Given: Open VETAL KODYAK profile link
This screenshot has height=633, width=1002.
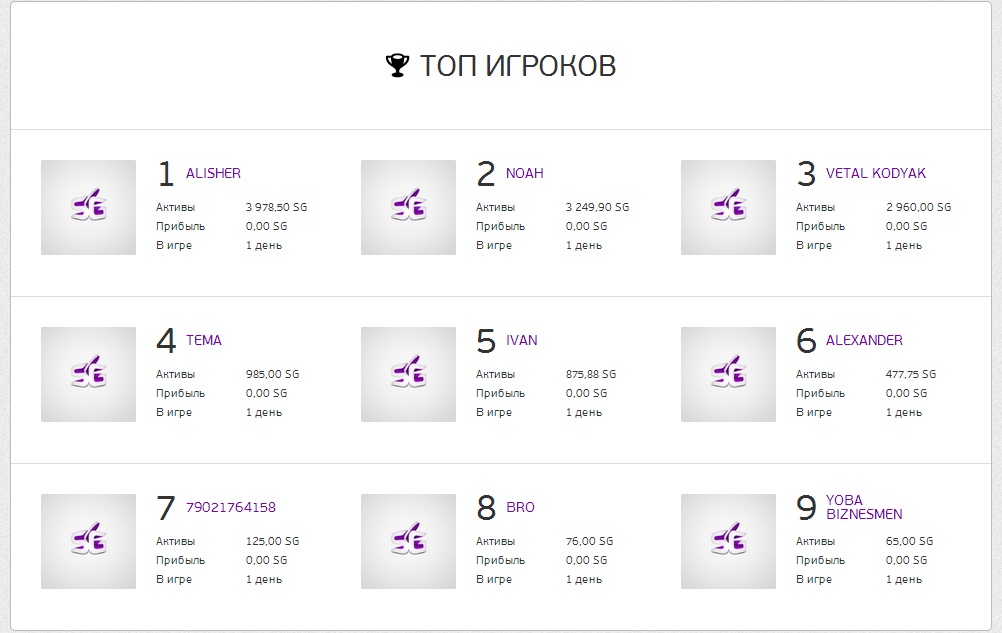Looking at the screenshot, I should coord(875,173).
